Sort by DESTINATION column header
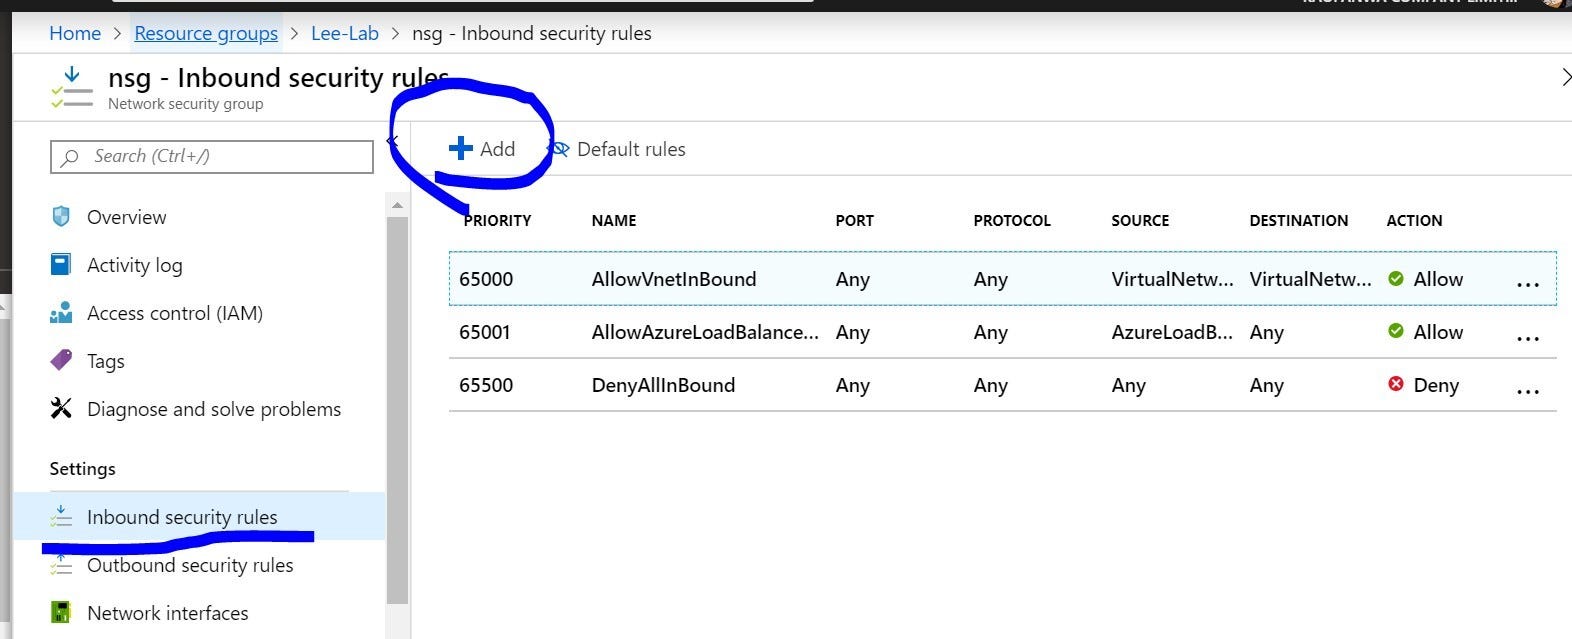The width and height of the screenshot is (1572, 639). tap(1299, 220)
